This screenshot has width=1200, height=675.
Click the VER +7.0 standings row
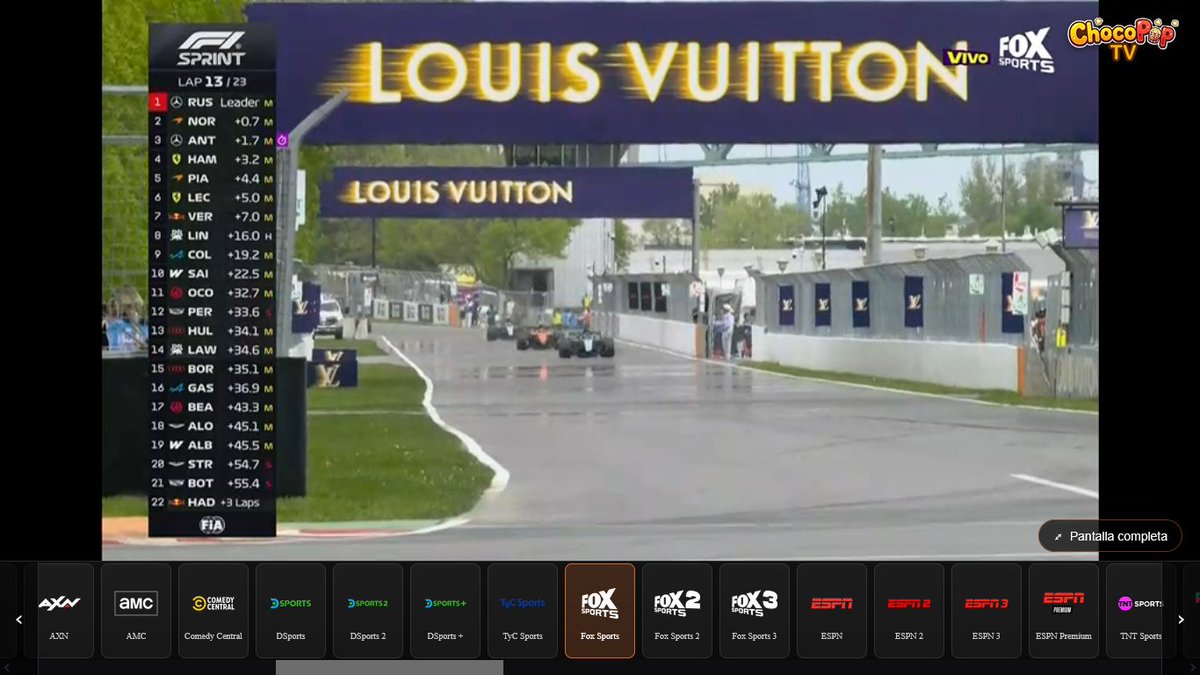click(x=212, y=216)
